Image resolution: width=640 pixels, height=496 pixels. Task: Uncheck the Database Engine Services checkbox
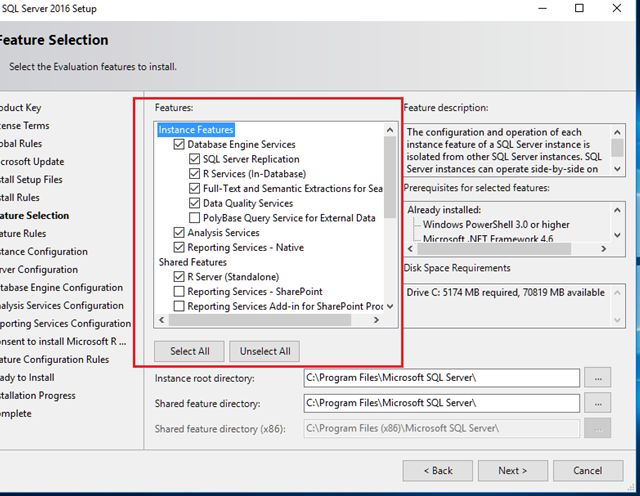coord(179,144)
